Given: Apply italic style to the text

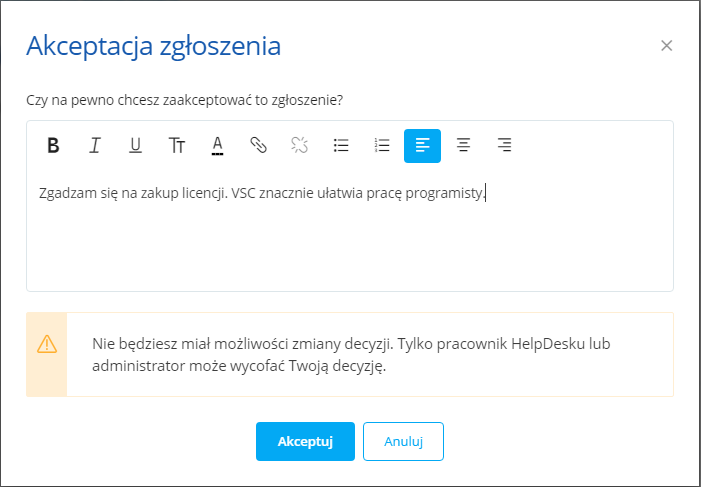Looking at the screenshot, I should pyautogui.click(x=95, y=146).
